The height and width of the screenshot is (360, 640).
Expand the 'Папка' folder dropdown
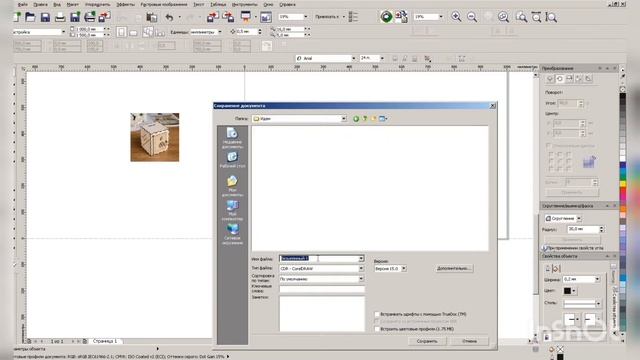pyautogui.click(x=344, y=119)
